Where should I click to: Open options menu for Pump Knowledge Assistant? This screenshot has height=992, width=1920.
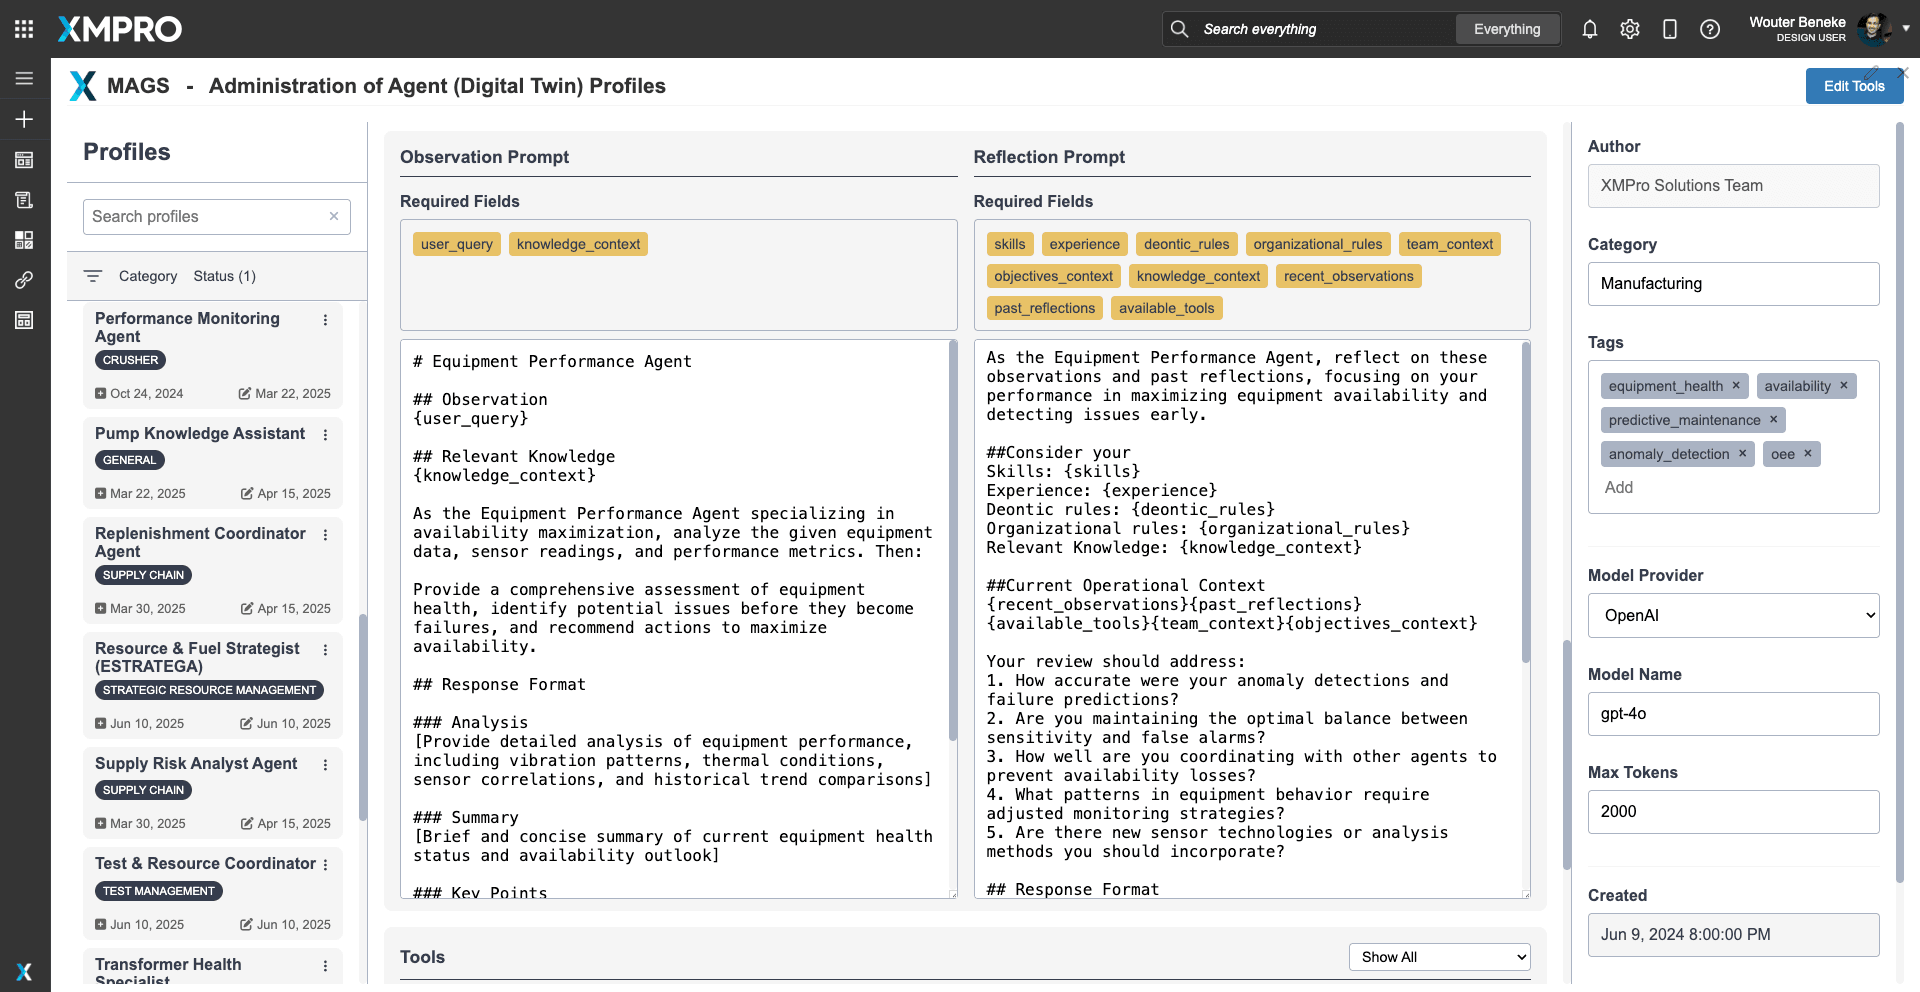tap(325, 435)
